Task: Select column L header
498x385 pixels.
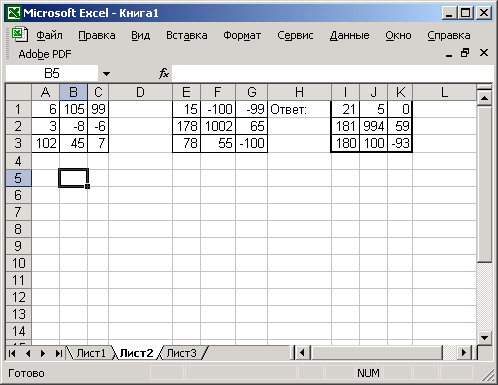Action: point(444,92)
